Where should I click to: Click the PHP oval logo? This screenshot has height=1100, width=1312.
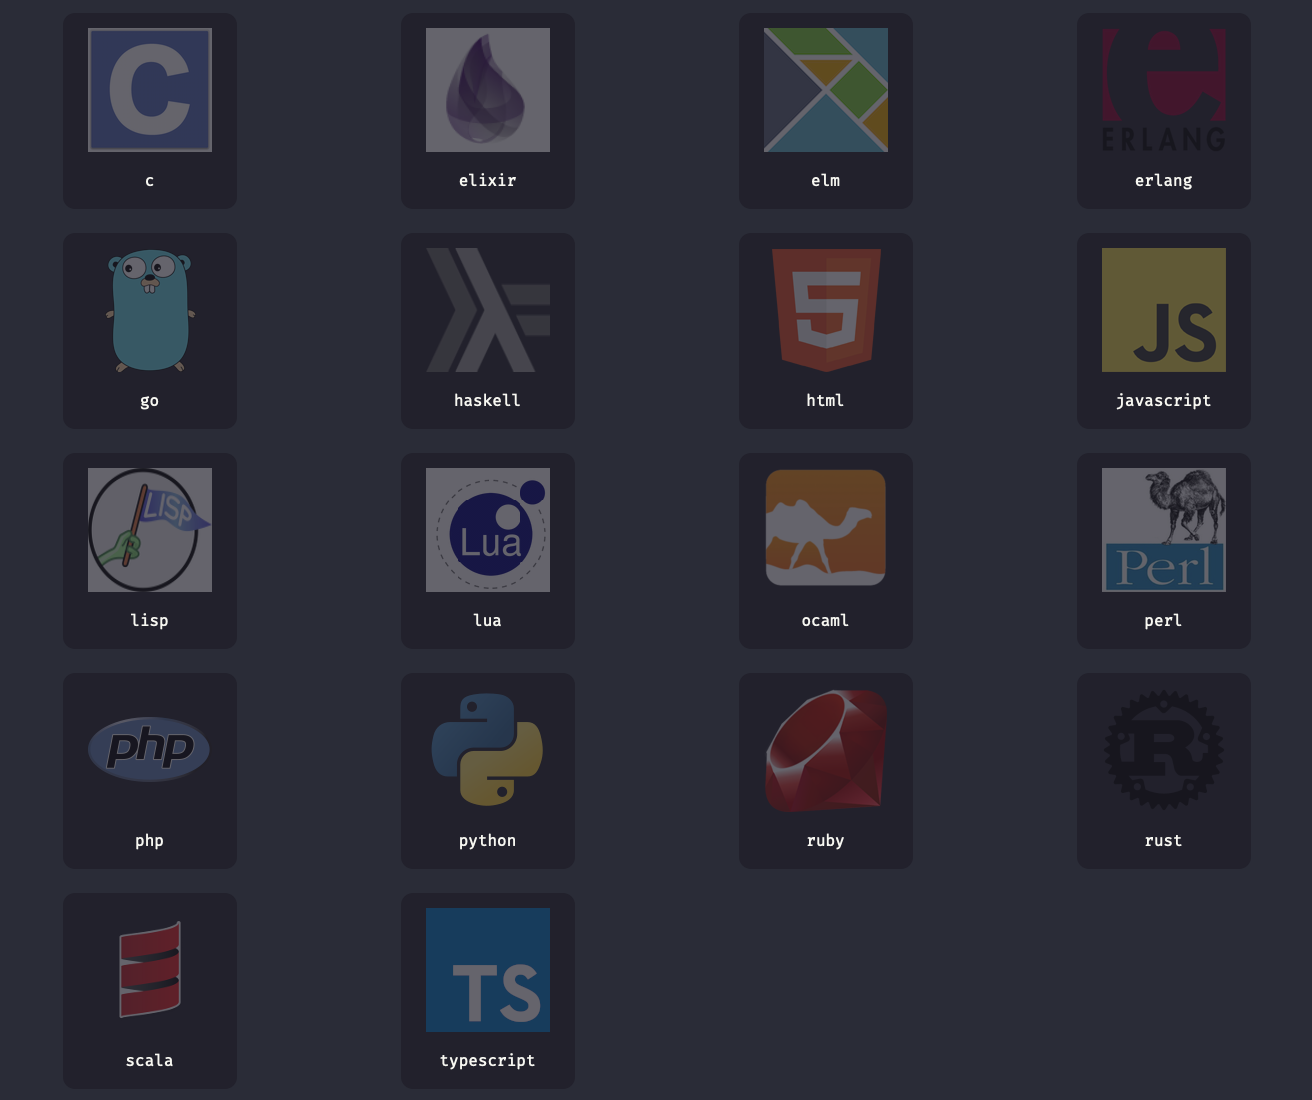[x=149, y=748]
